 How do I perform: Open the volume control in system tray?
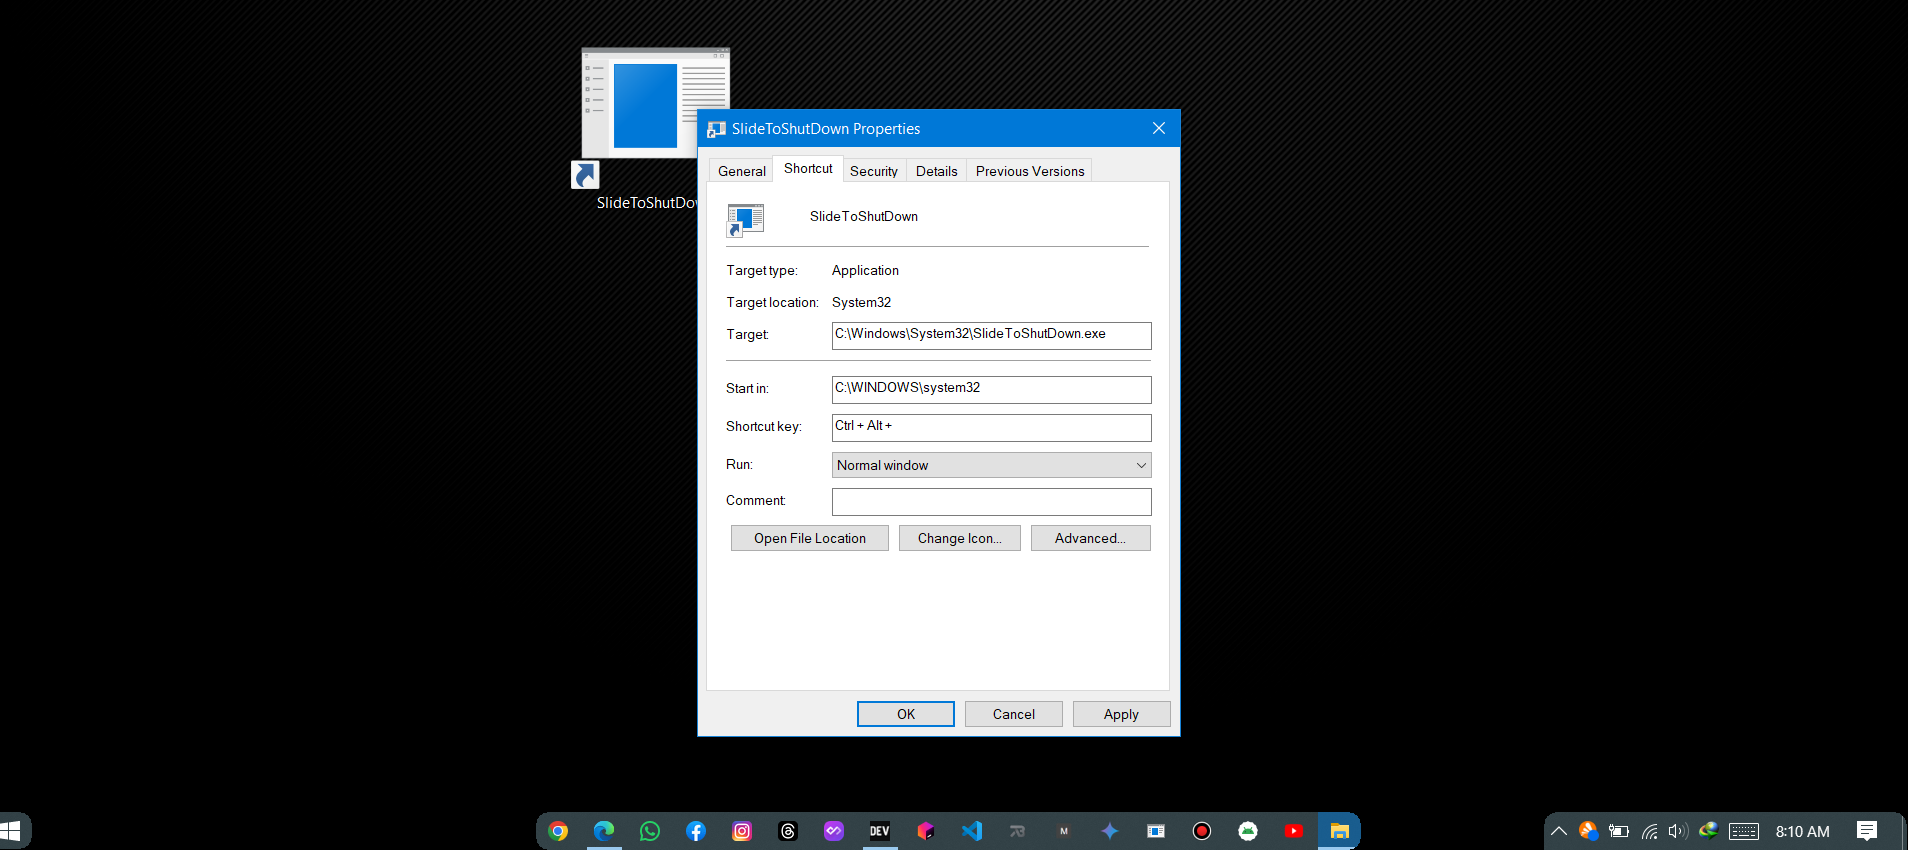click(x=1677, y=831)
